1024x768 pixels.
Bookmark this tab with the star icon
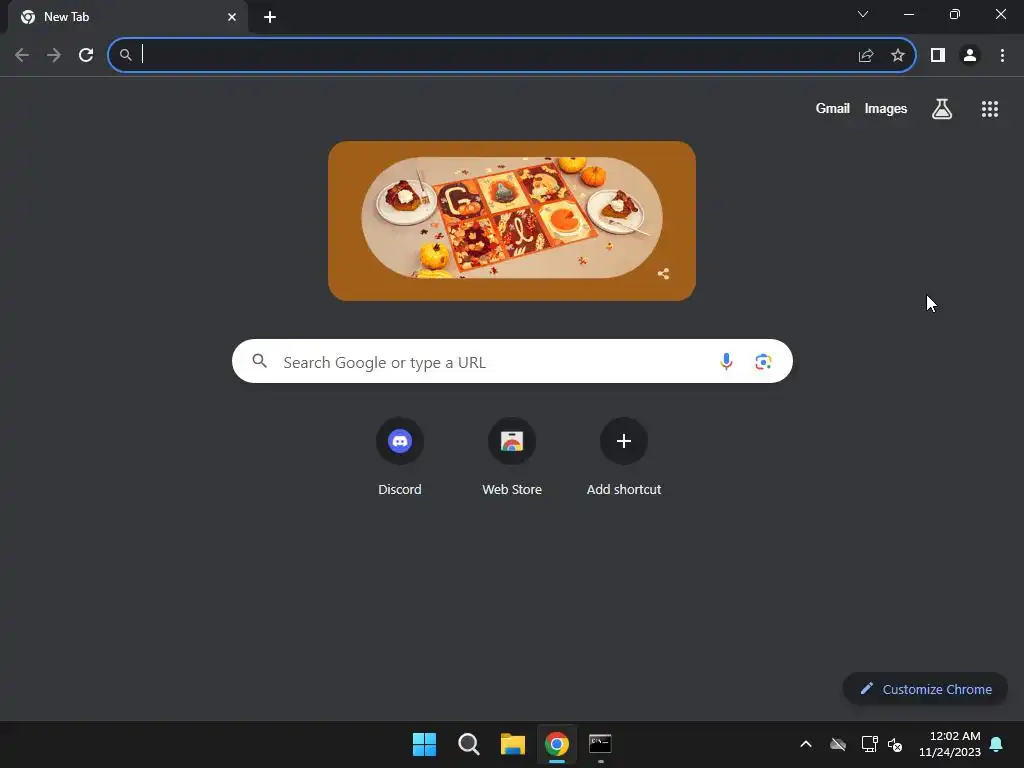click(x=898, y=56)
